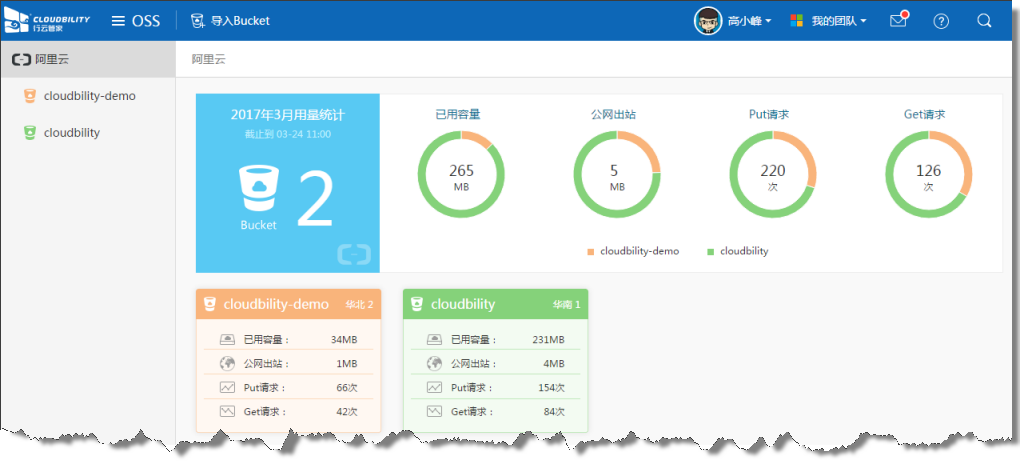The width and height of the screenshot is (1020, 461).
Task: Click the Put请求 220 donut chart
Action: tap(773, 175)
